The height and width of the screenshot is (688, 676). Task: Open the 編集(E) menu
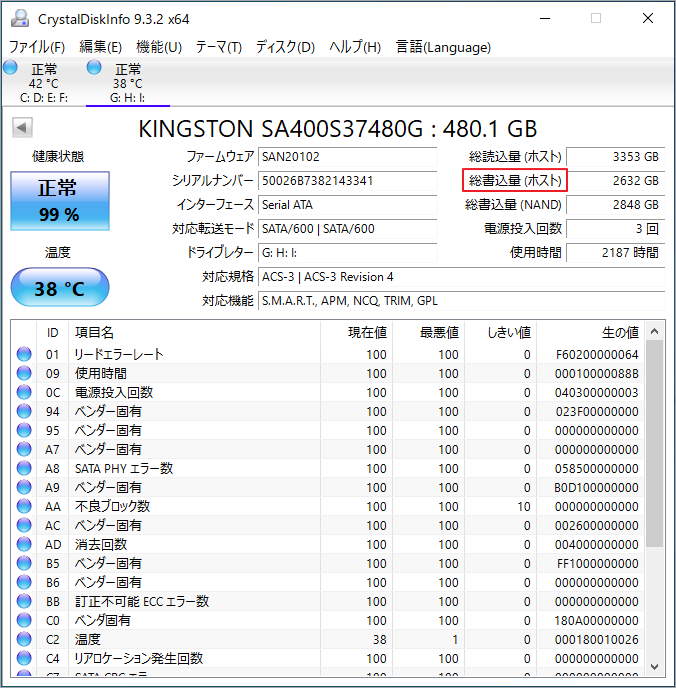100,47
